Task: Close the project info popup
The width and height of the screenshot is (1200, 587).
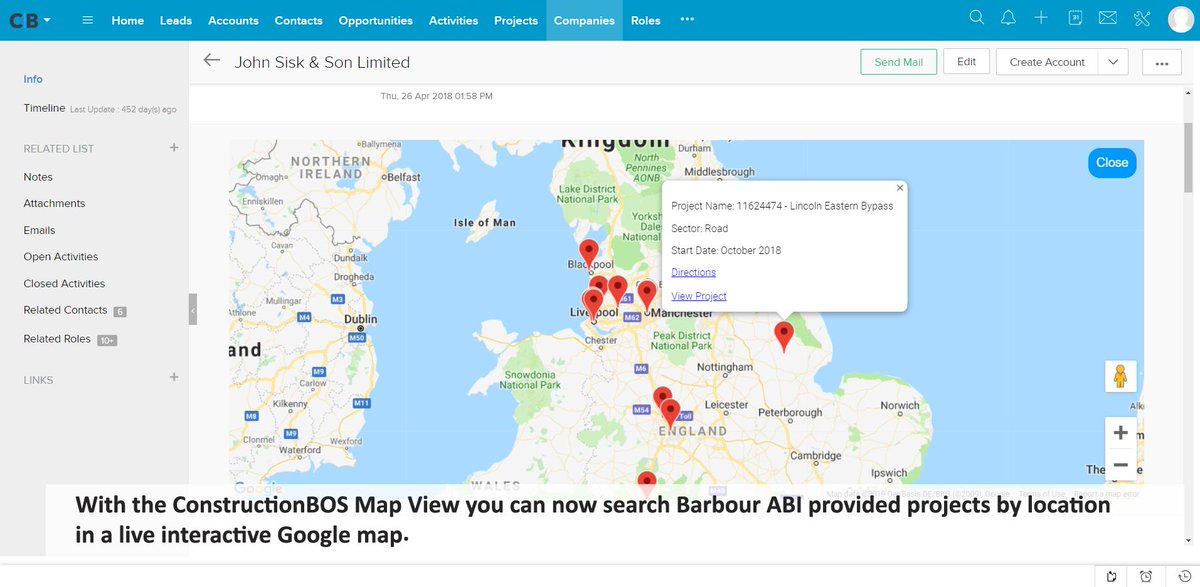Action: point(899,187)
